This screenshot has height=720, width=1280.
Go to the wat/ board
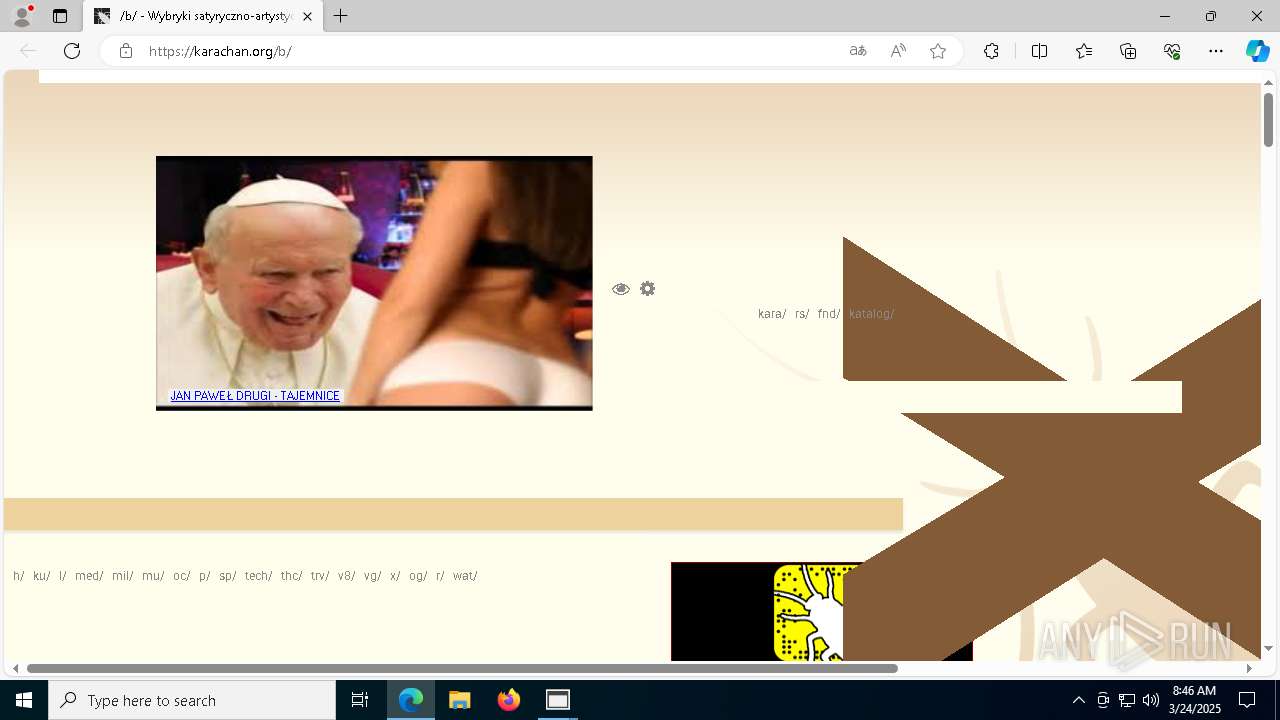pos(465,576)
